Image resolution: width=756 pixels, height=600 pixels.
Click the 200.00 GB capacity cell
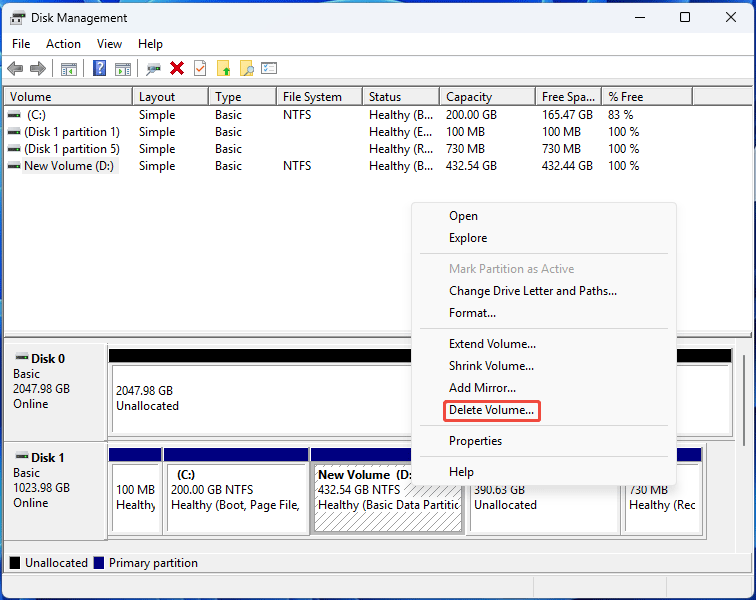pos(471,115)
